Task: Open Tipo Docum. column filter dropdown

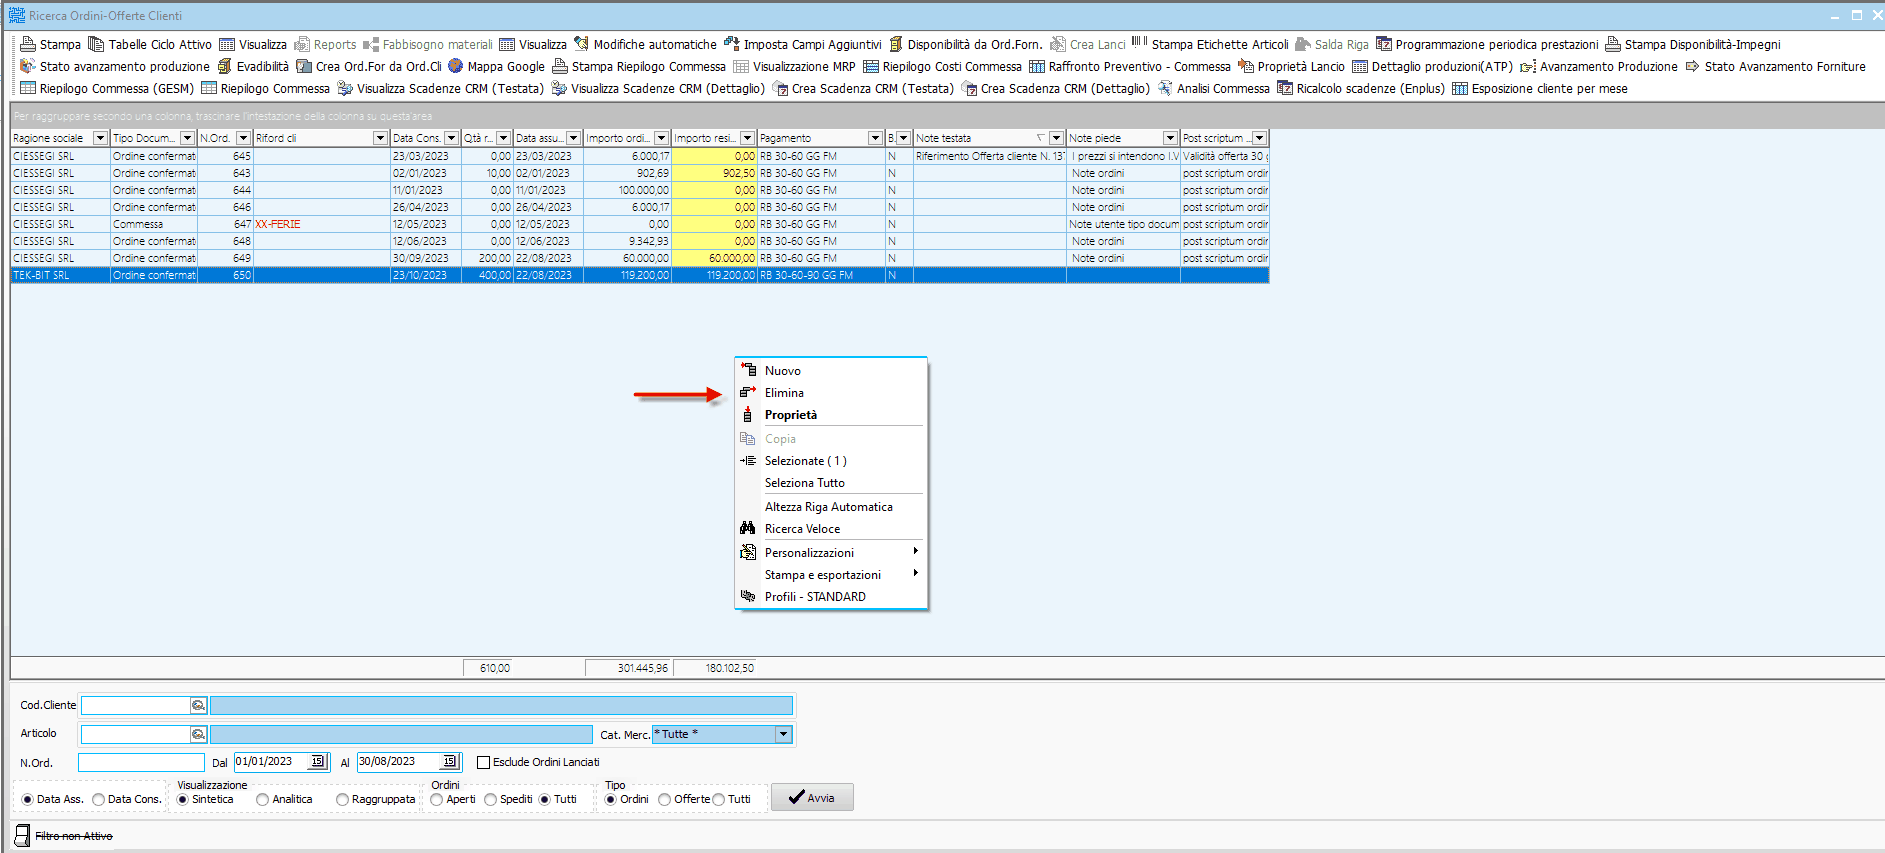Action: point(187,138)
